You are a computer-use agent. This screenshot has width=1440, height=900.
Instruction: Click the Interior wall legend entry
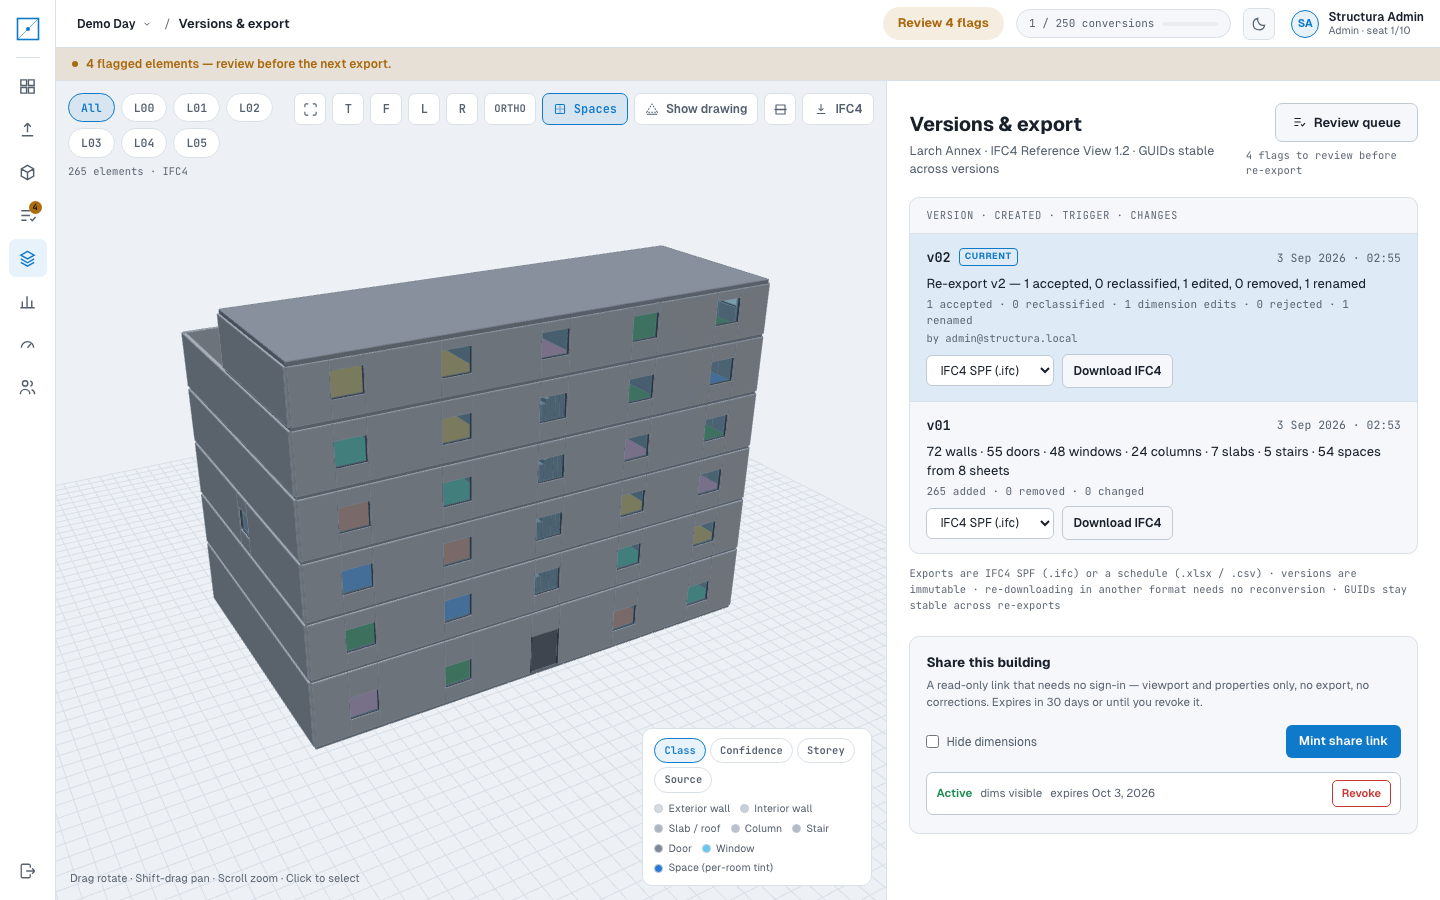(x=776, y=809)
